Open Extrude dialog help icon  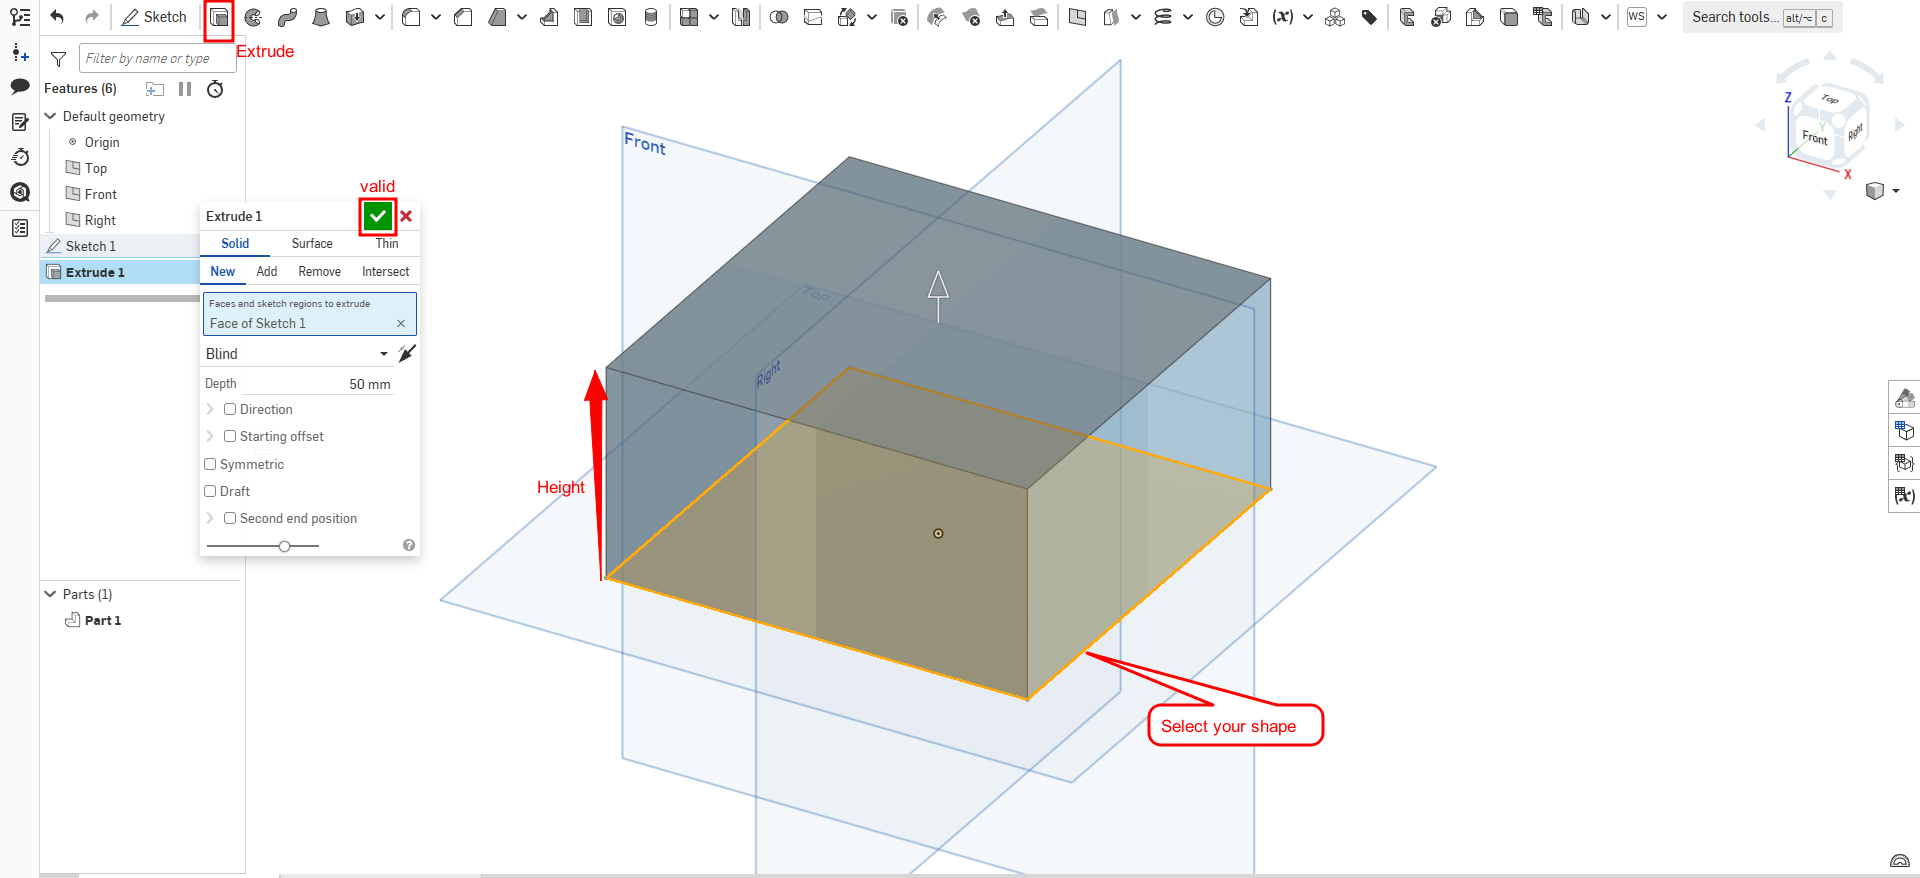pos(409,545)
